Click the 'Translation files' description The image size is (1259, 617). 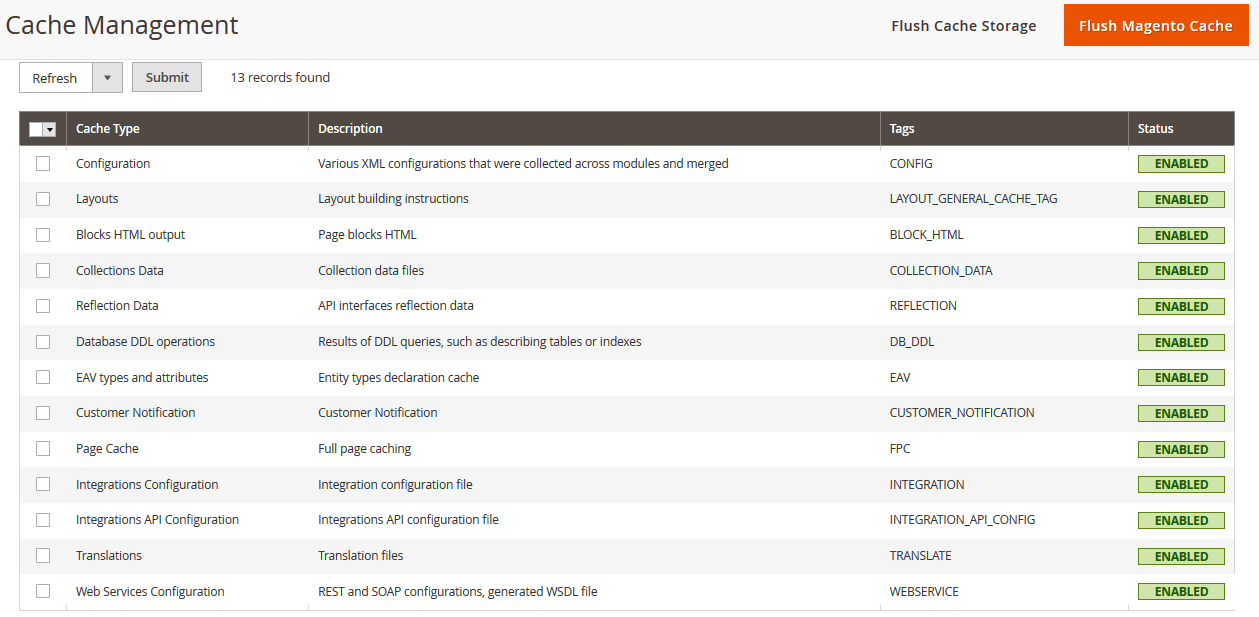361,556
